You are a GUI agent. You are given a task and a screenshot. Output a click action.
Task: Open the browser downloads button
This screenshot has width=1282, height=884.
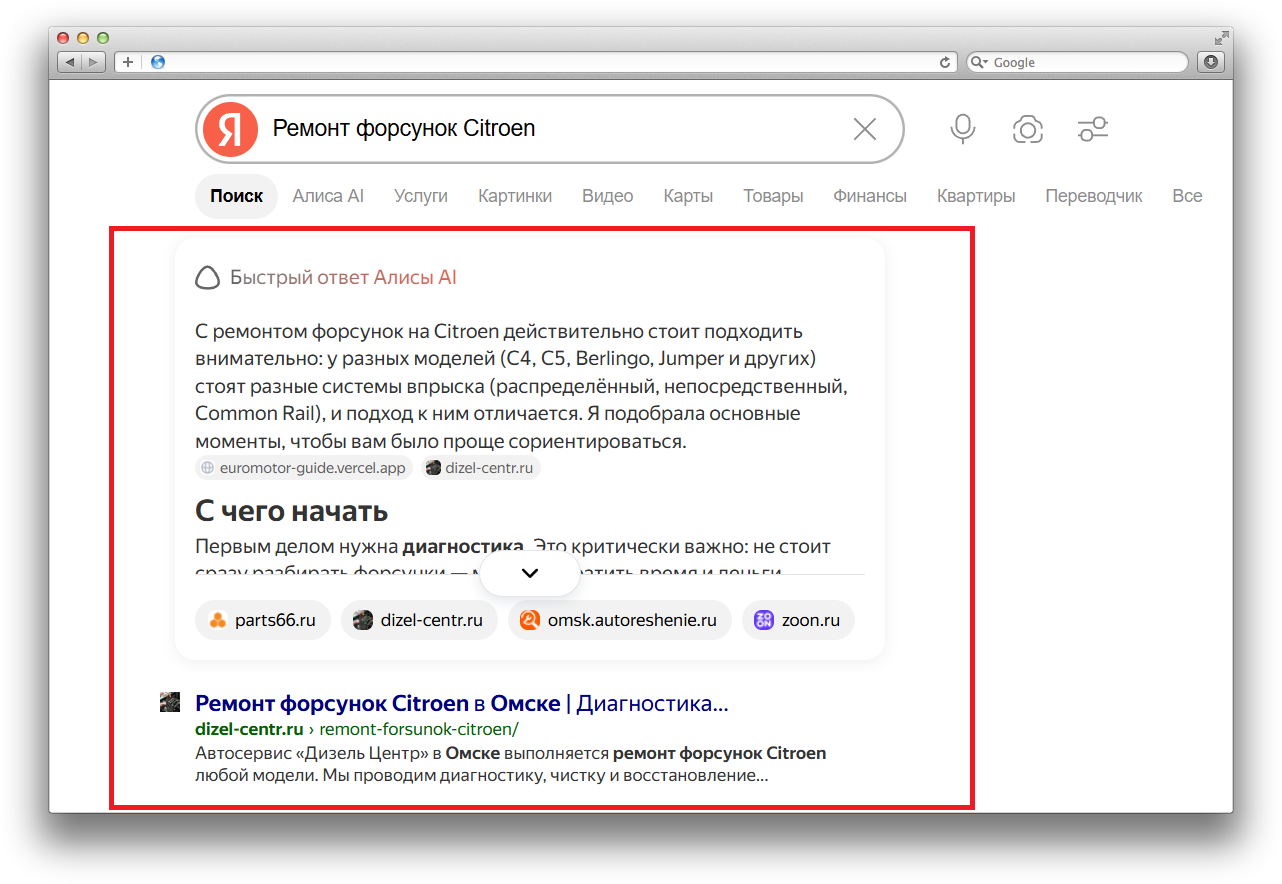(1212, 62)
